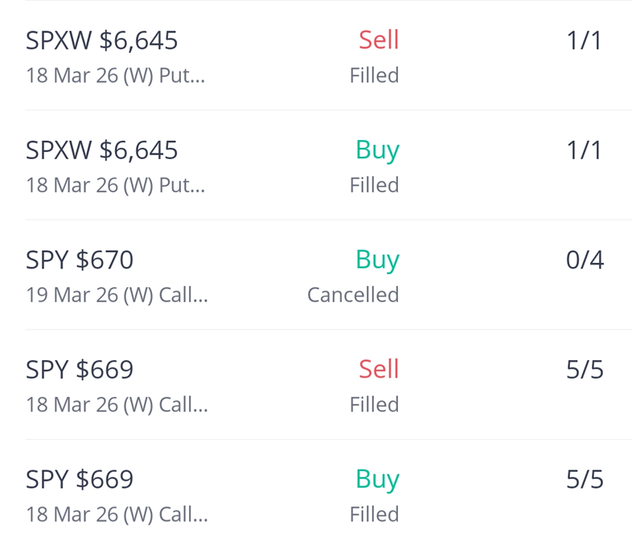Screen dimensions: 640x545
Task: Click Filled status under SPXW Sell order
Action: click(x=374, y=76)
